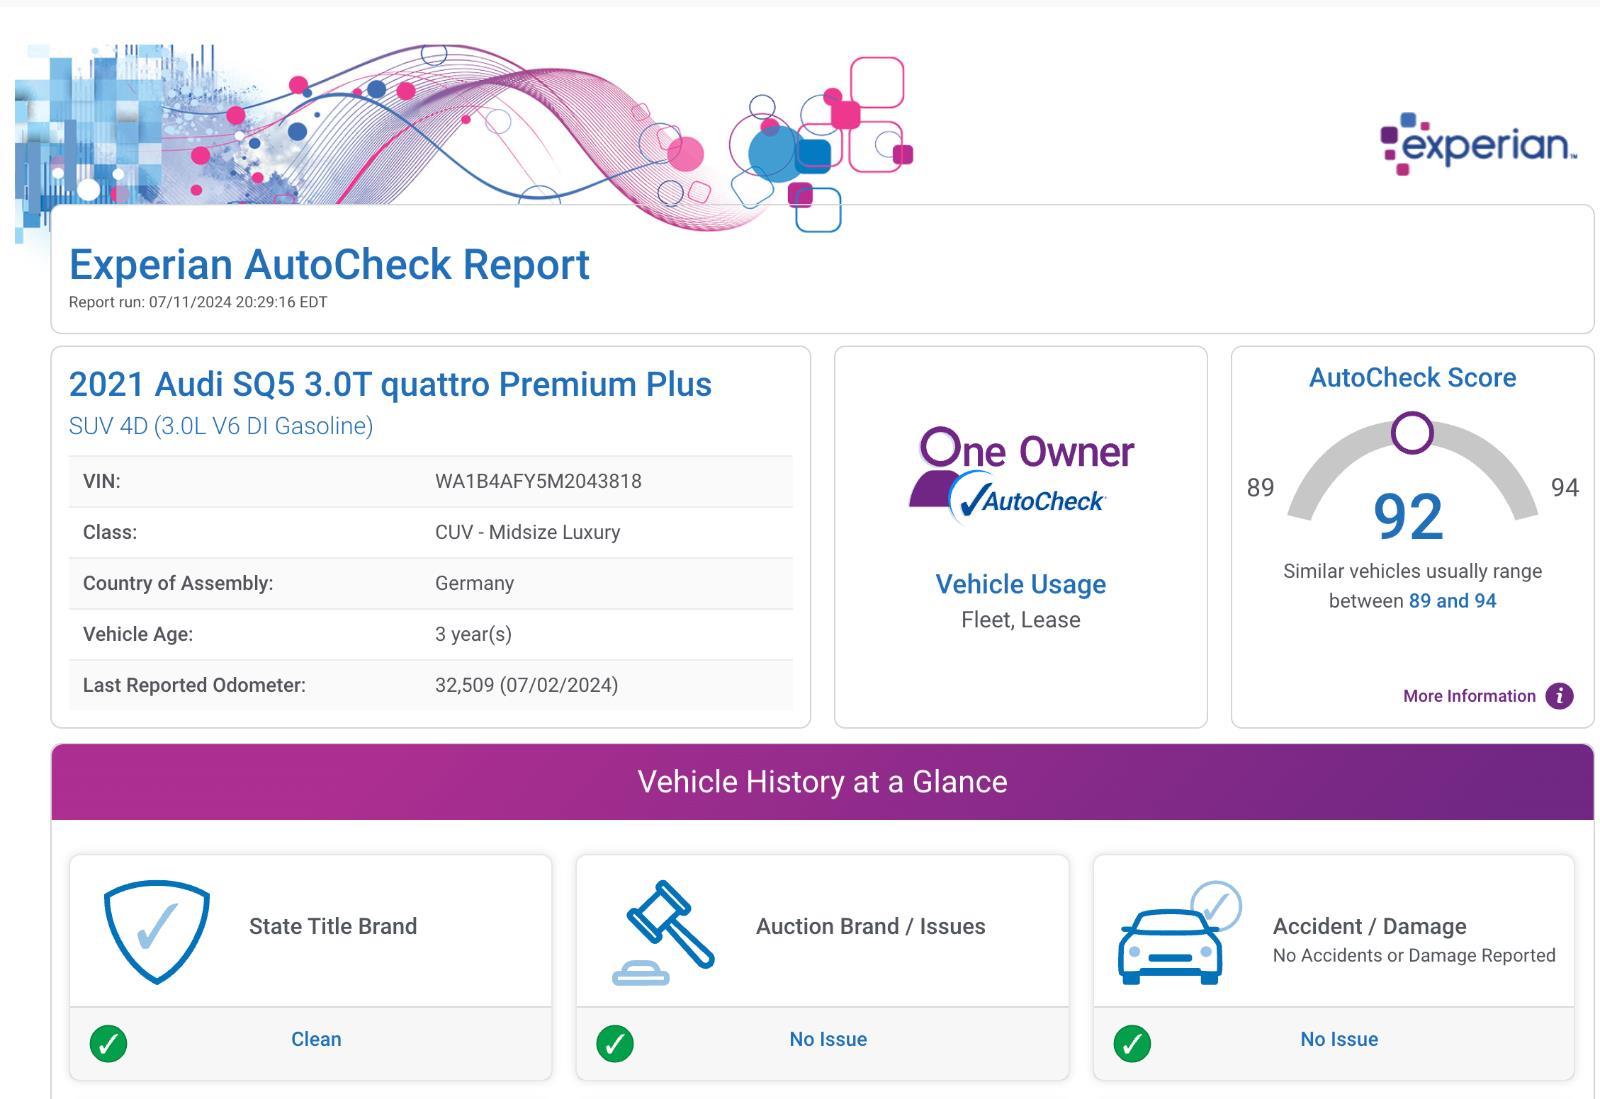Viewport: 1600px width, 1099px height.
Task: Open the More Information link
Action: (1469, 696)
